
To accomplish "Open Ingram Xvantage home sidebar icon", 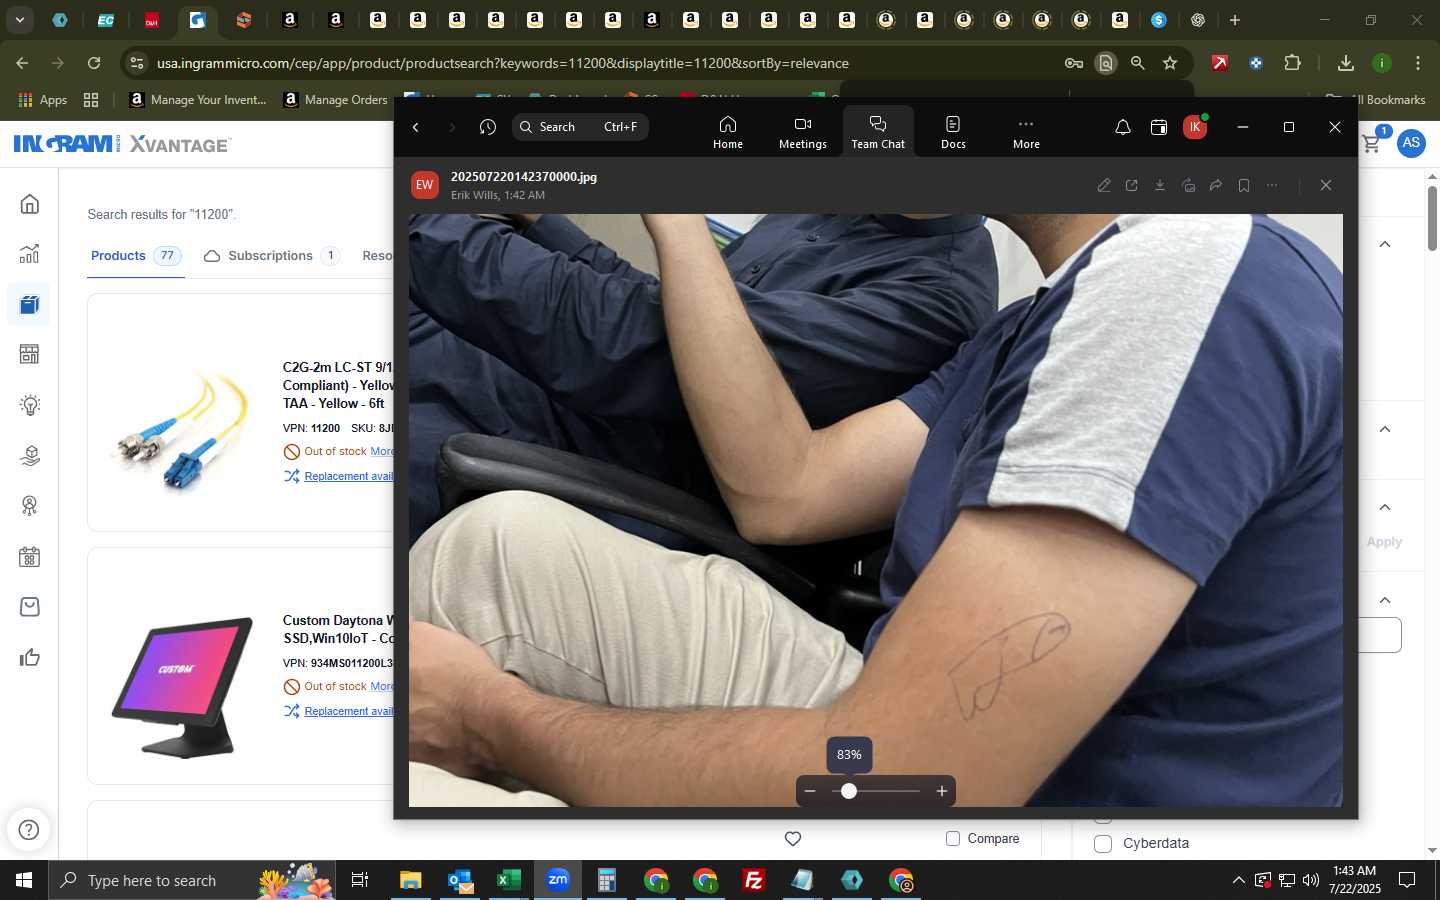I will [30, 204].
